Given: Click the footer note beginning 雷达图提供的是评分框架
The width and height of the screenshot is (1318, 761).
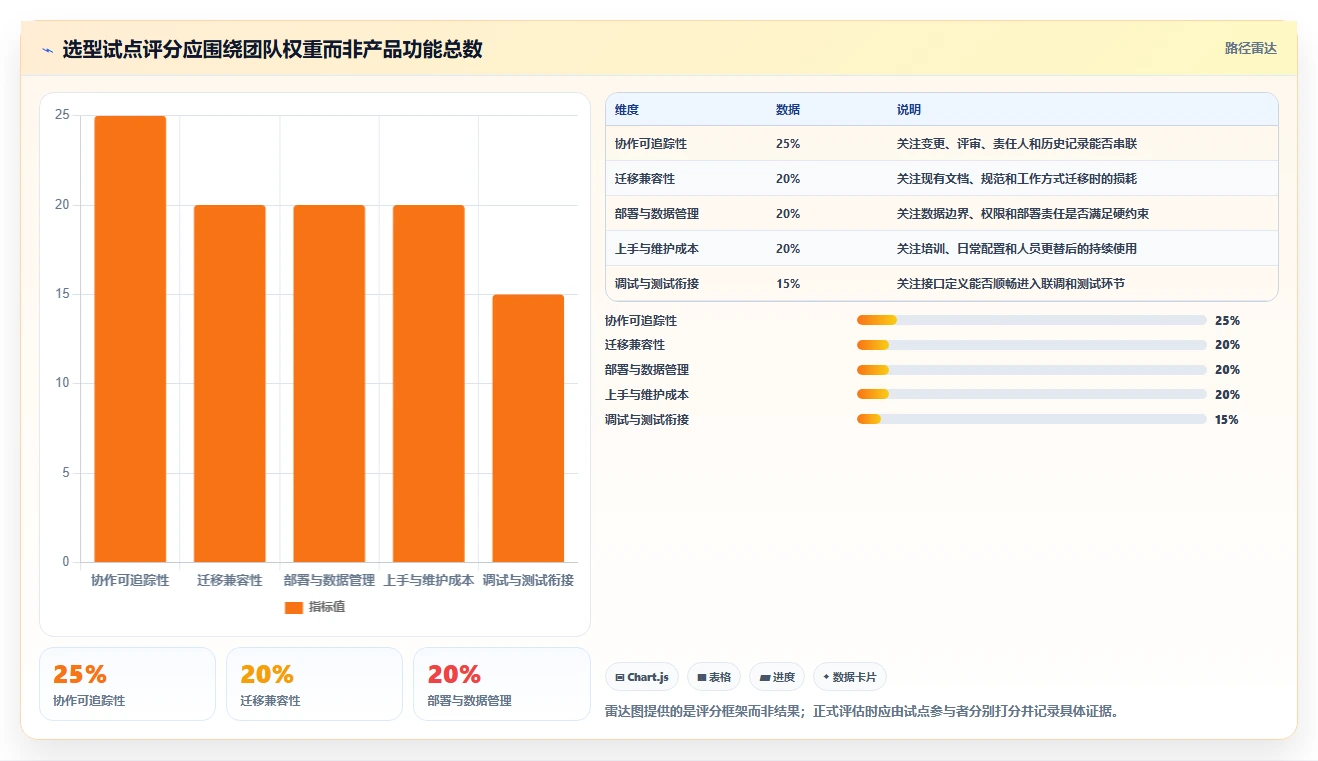Looking at the screenshot, I should click(861, 712).
